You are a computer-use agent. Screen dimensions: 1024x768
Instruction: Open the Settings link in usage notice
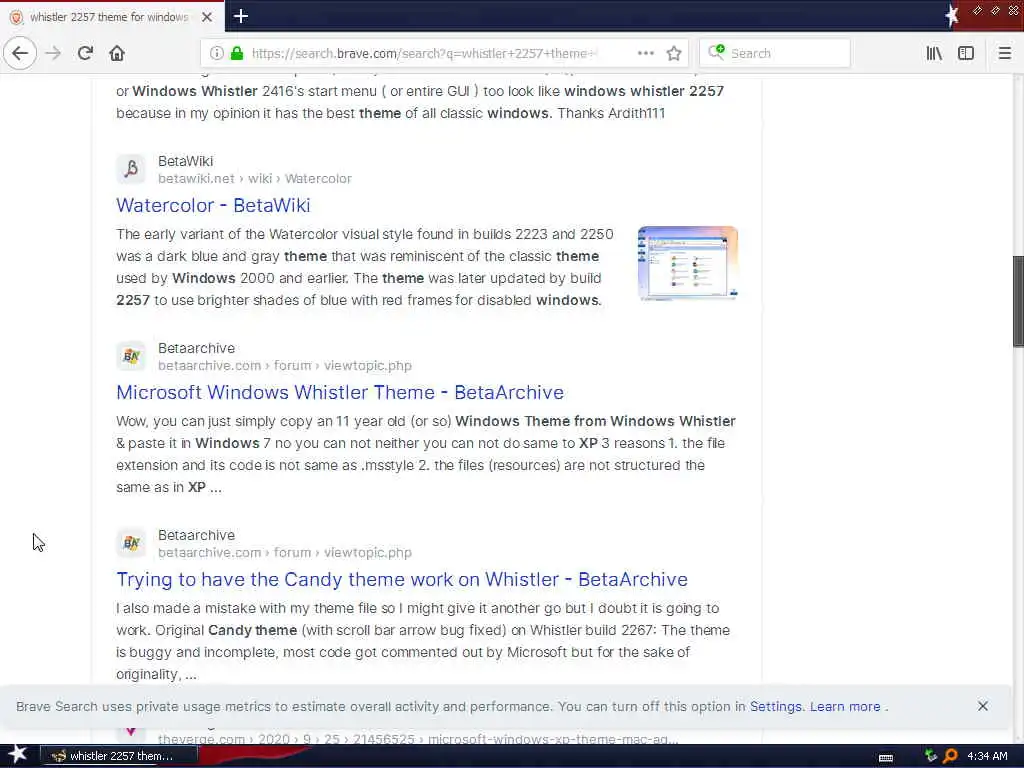[x=775, y=707]
